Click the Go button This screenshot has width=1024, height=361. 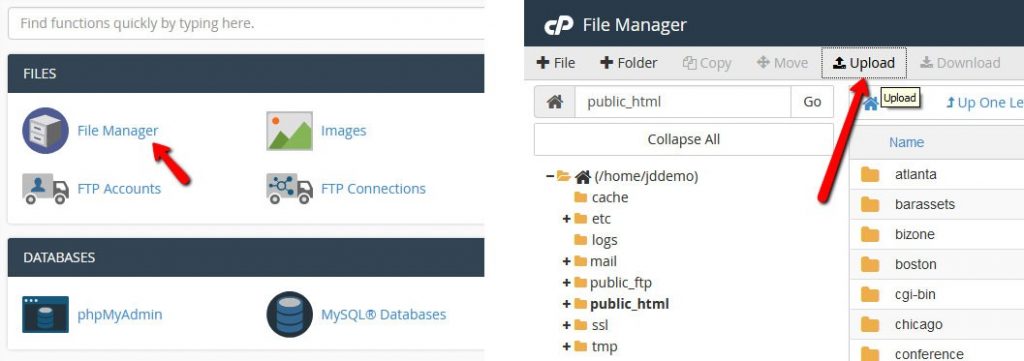pyautogui.click(x=812, y=102)
